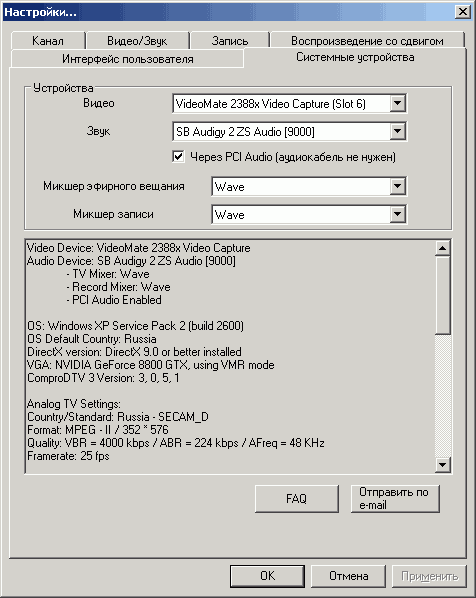Click Отправить по e-mail button
The height and width of the screenshot is (598, 476).
click(x=395, y=498)
